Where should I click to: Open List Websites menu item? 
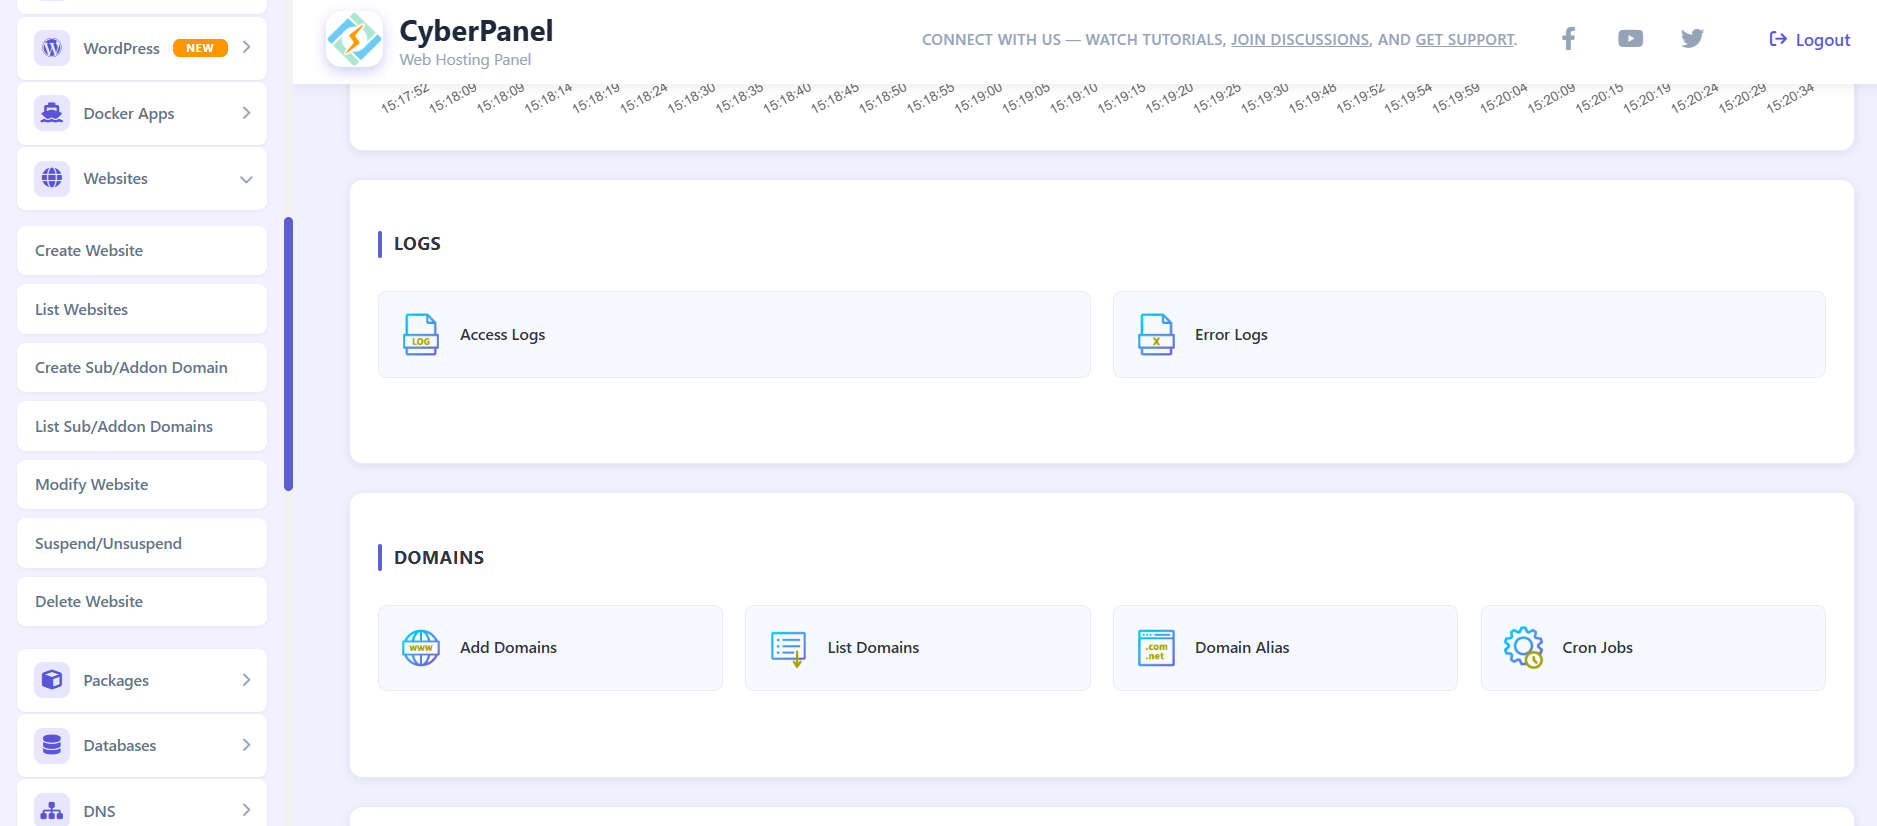coord(142,309)
